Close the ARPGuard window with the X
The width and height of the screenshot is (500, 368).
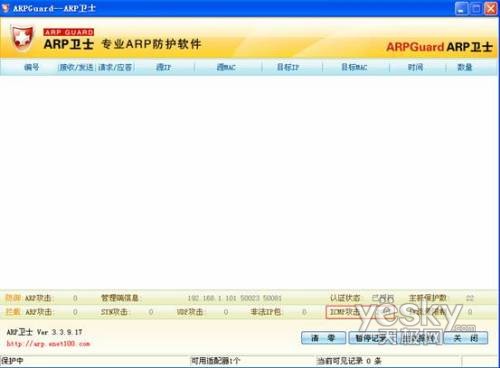pyautogui.click(x=491, y=9)
